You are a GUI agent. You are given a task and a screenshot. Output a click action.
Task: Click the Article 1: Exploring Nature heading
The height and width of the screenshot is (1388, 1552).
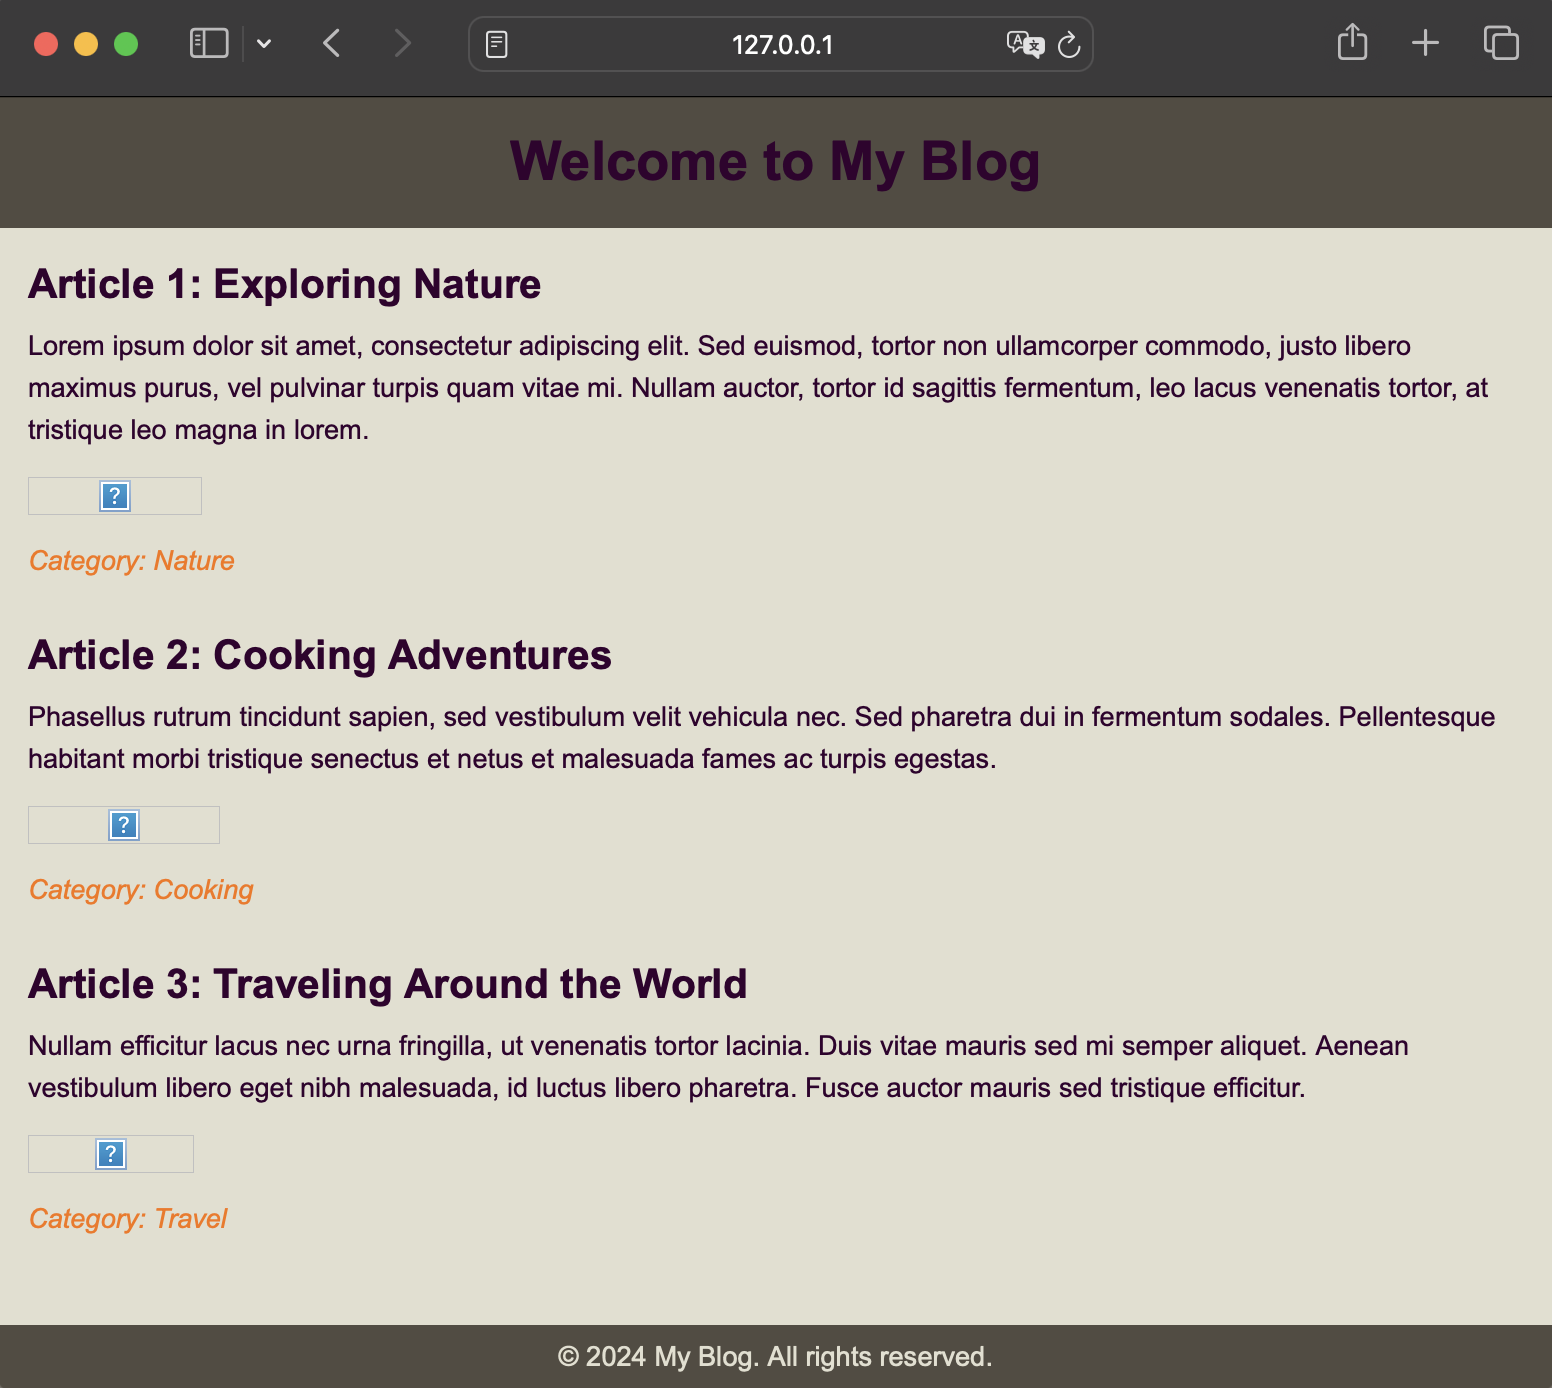tap(285, 285)
